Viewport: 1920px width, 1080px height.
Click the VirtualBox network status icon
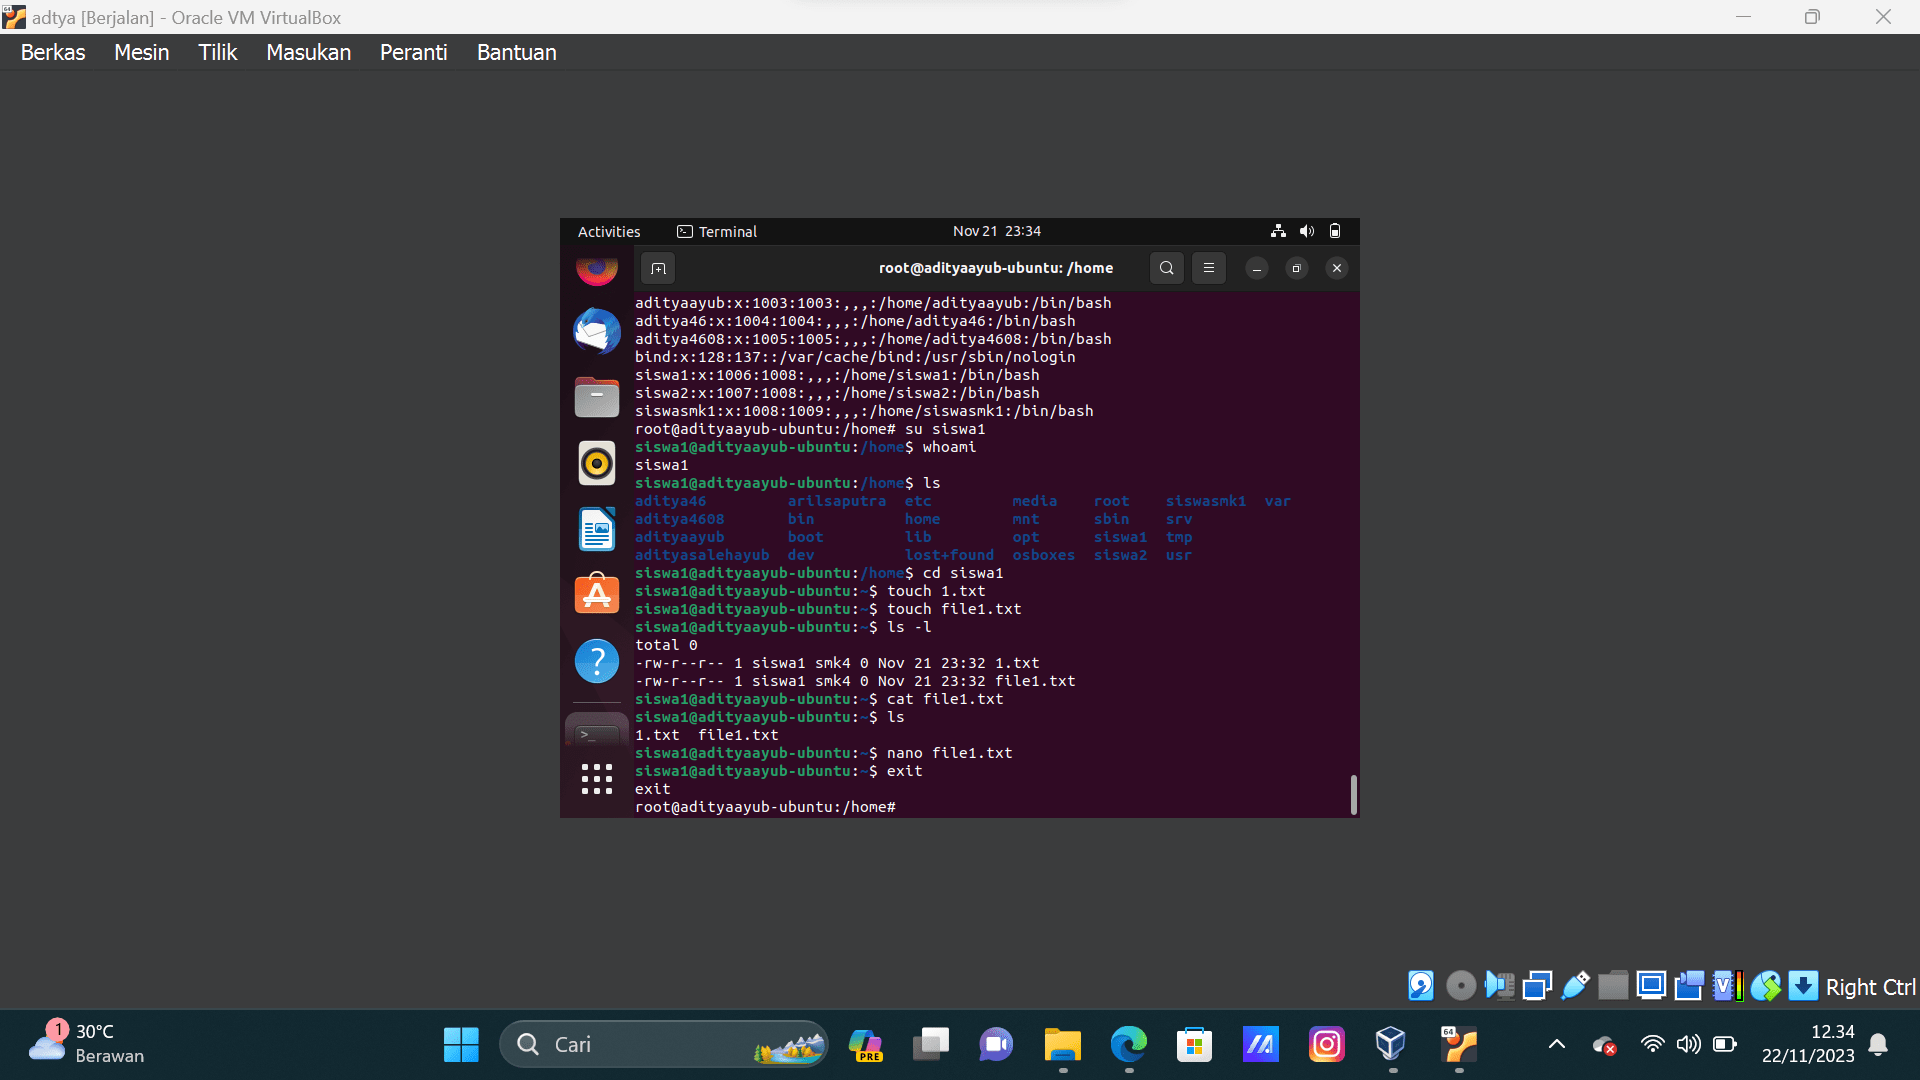pyautogui.click(x=1537, y=986)
